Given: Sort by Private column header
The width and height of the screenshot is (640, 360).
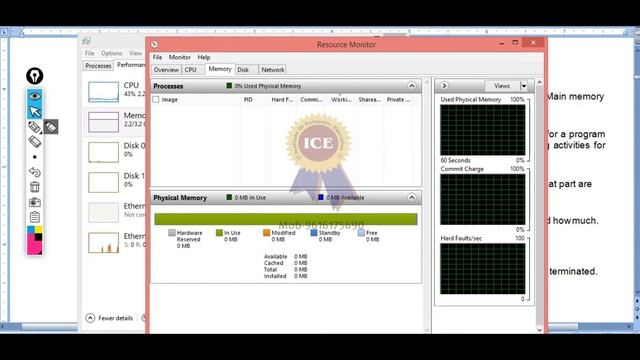Looking at the screenshot, I should tap(398, 100).
